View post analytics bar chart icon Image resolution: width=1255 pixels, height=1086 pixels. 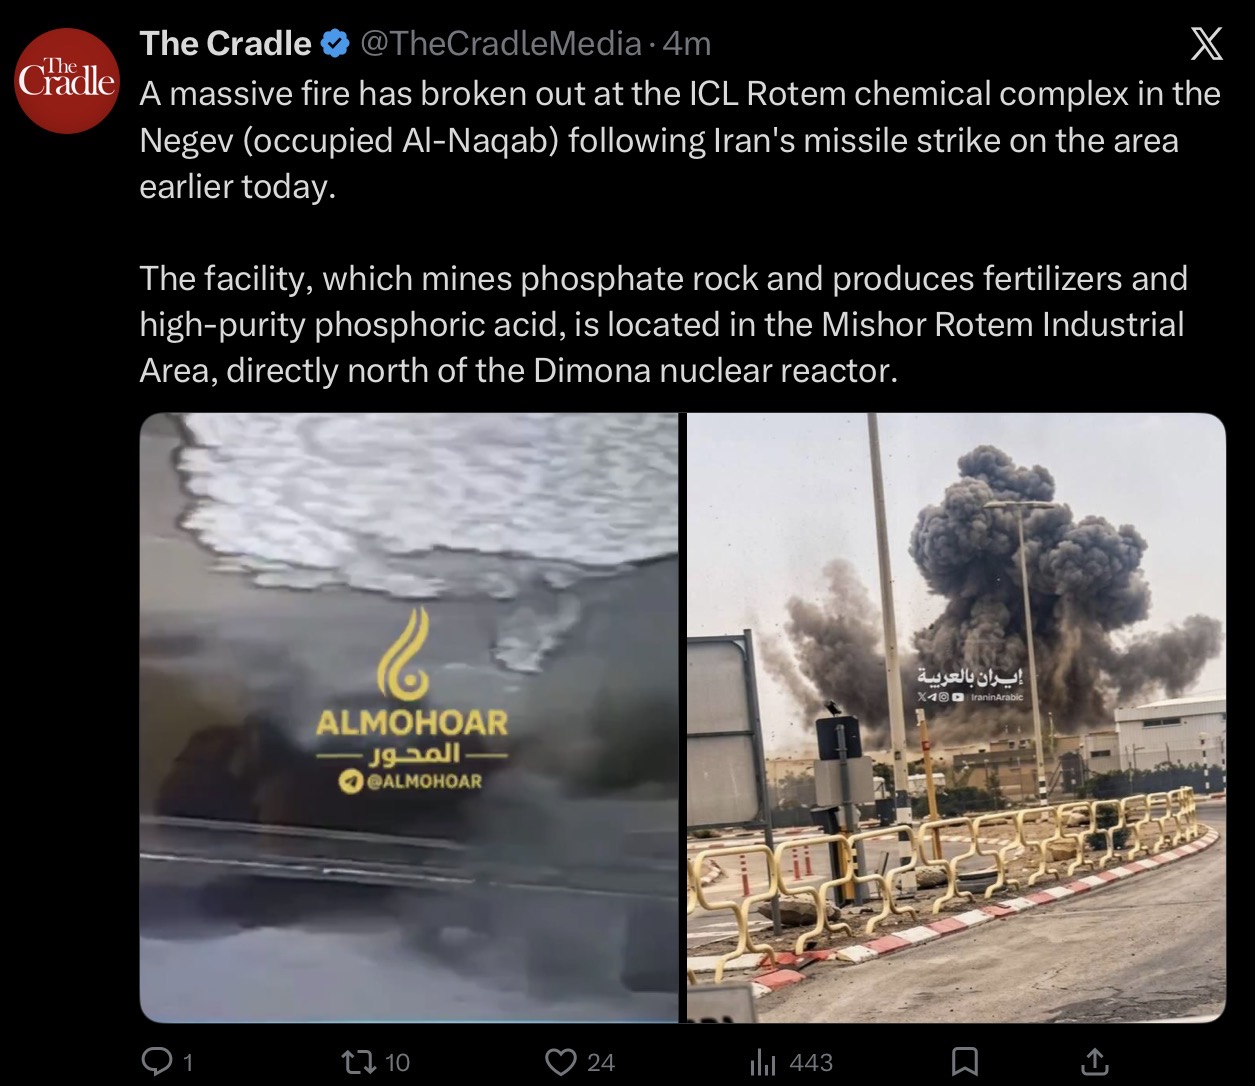[x=764, y=1061]
